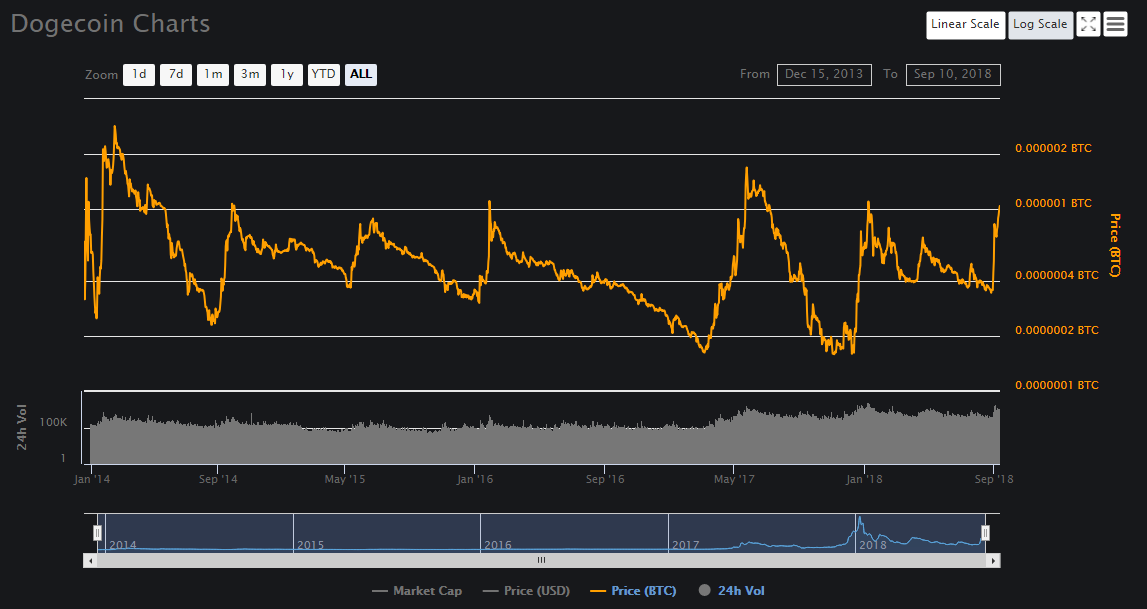Click the Jan '14 x-axis label
Screen dimensions: 1147x609
[x=92, y=480]
